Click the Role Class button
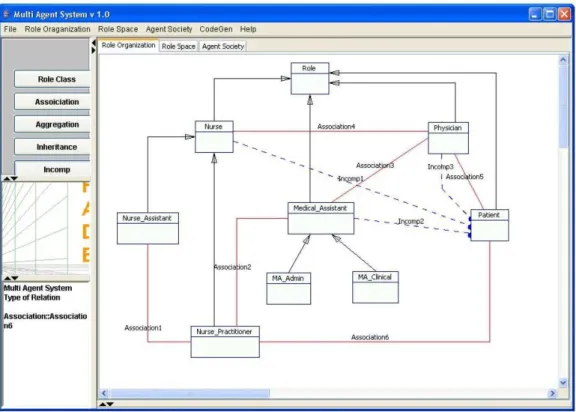 coord(52,79)
